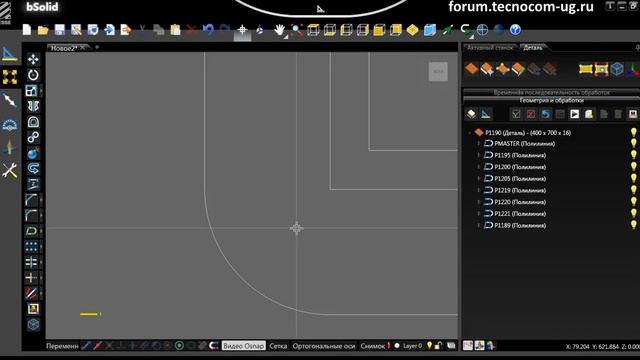This screenshot has width=640, height=360.
Task: Toggle visibility bulb for P1200 polyline
Action: pos(633,167)
